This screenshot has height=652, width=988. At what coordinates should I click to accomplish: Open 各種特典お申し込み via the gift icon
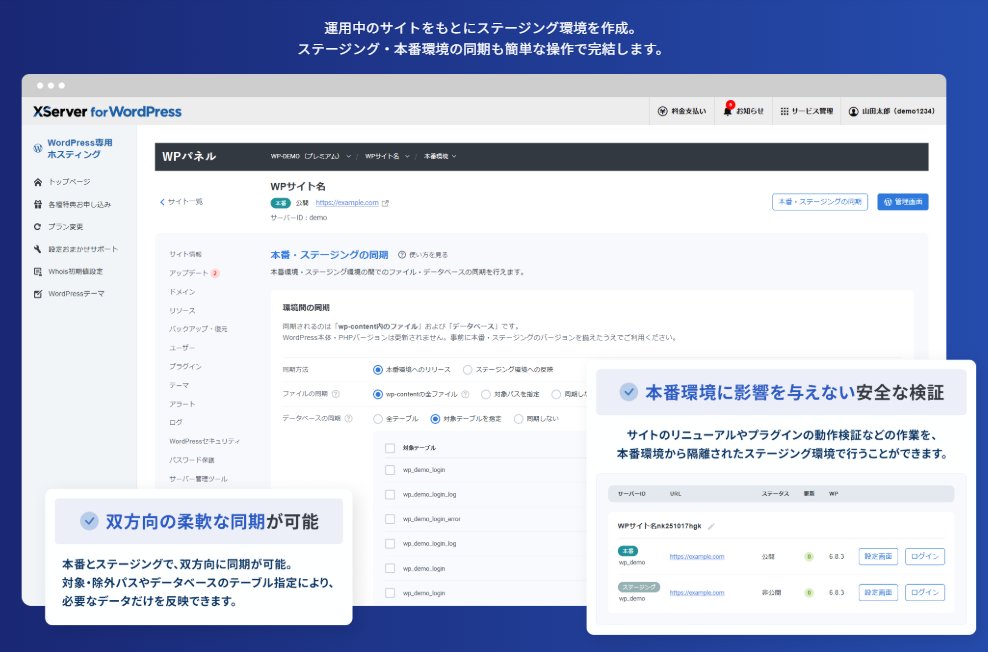[38, 204]
